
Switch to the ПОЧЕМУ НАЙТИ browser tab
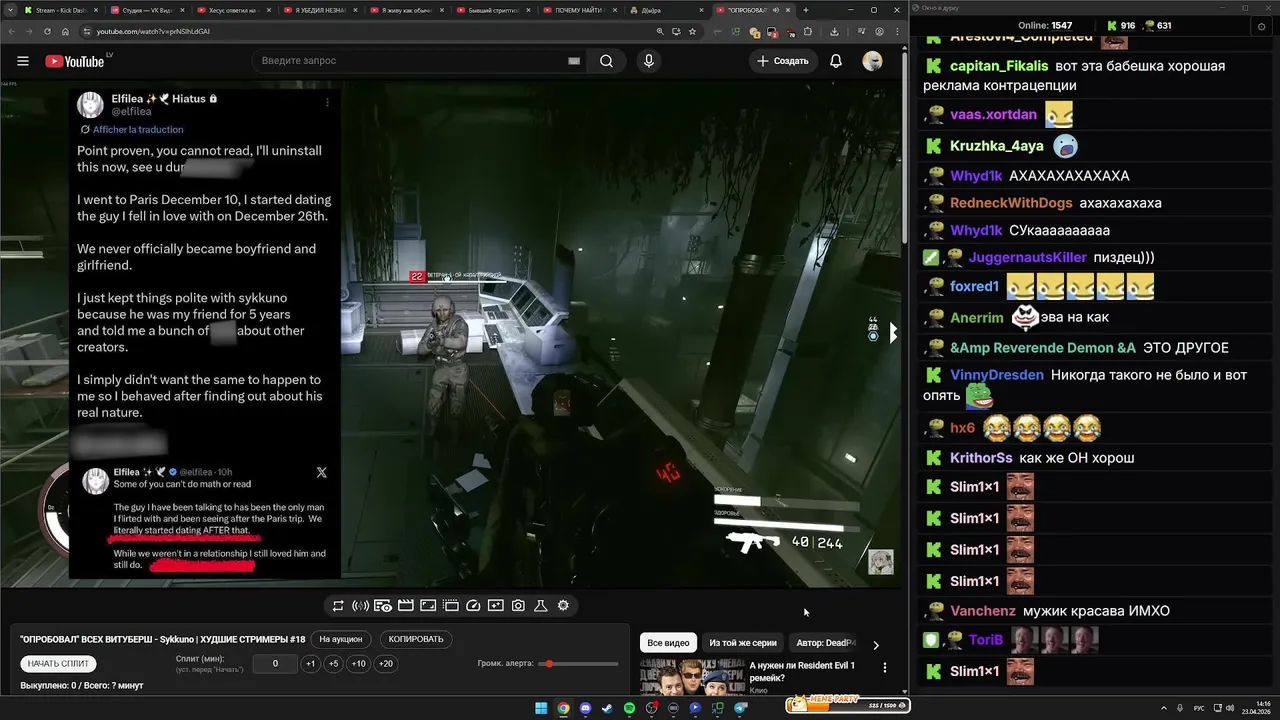coord(580,10)
